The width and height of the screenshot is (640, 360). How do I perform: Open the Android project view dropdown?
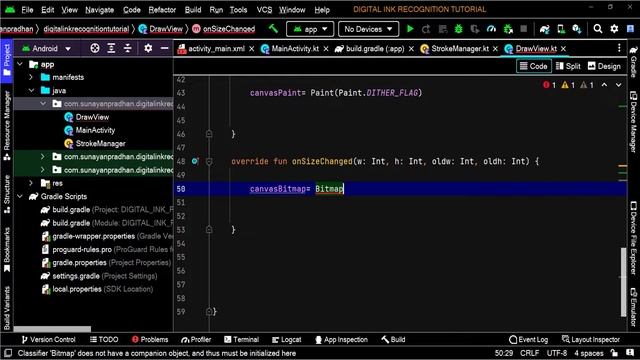46,49
